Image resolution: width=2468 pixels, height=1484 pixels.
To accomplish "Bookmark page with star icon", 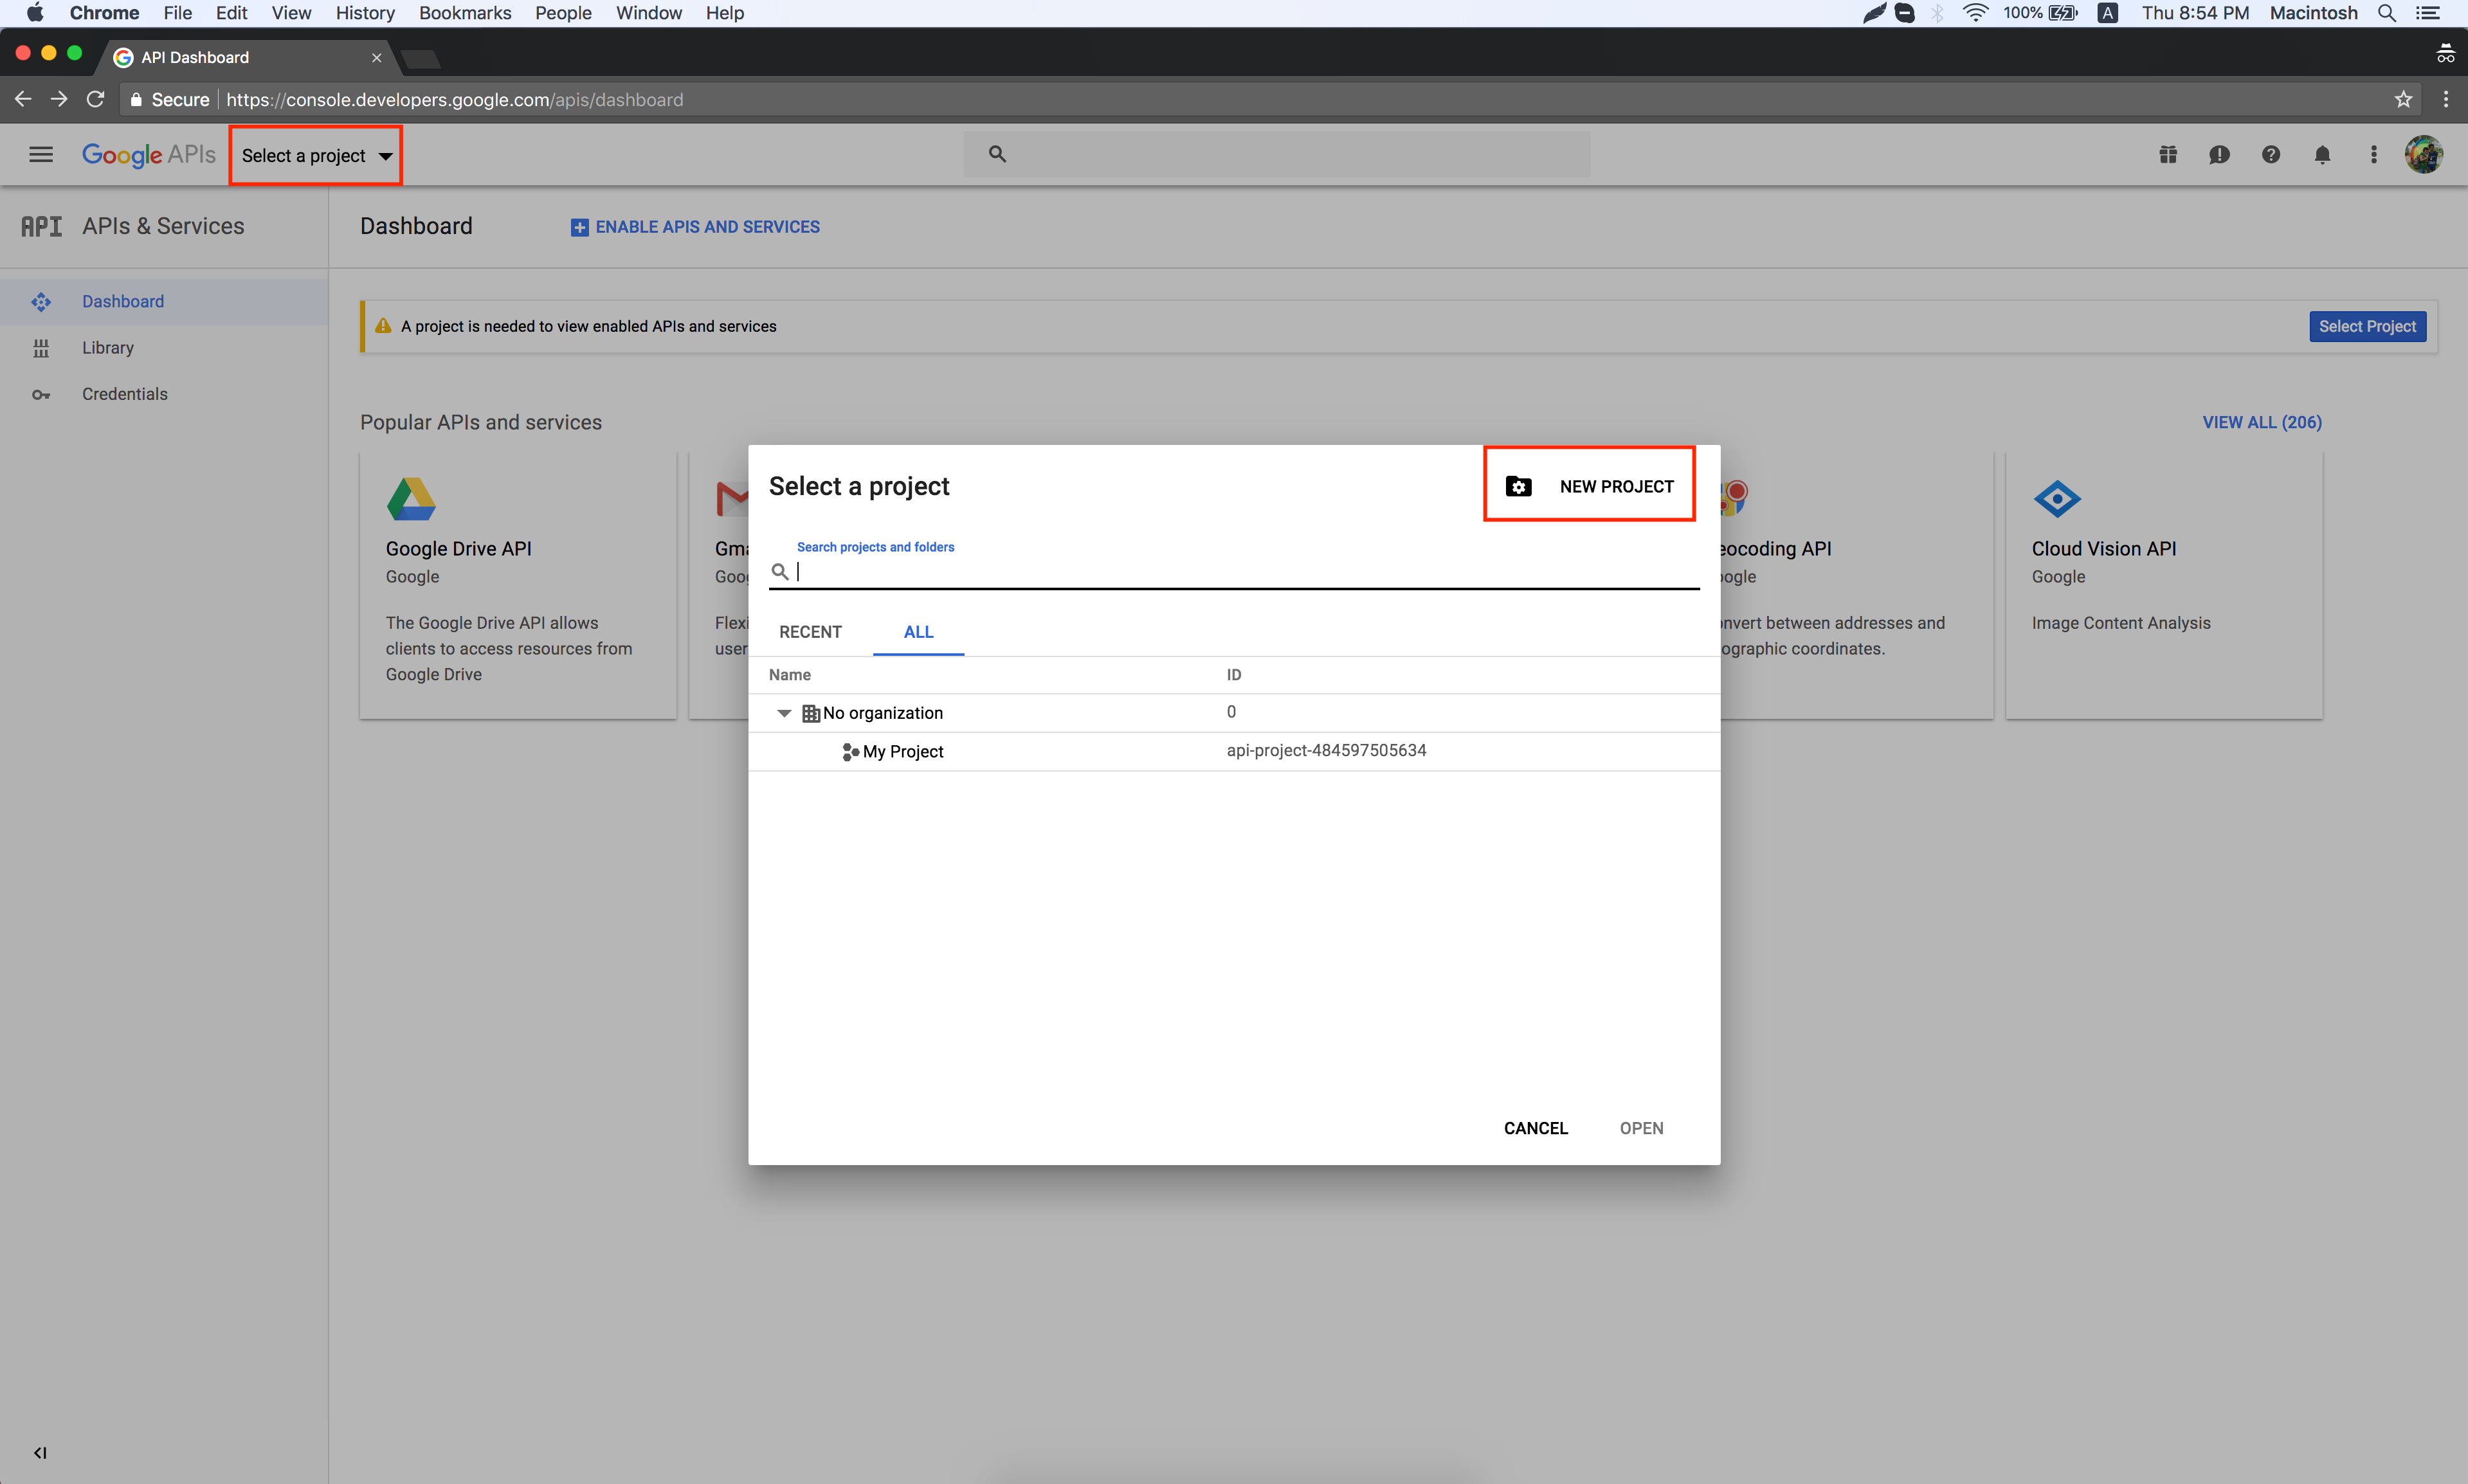I will tap(2403, 99).
